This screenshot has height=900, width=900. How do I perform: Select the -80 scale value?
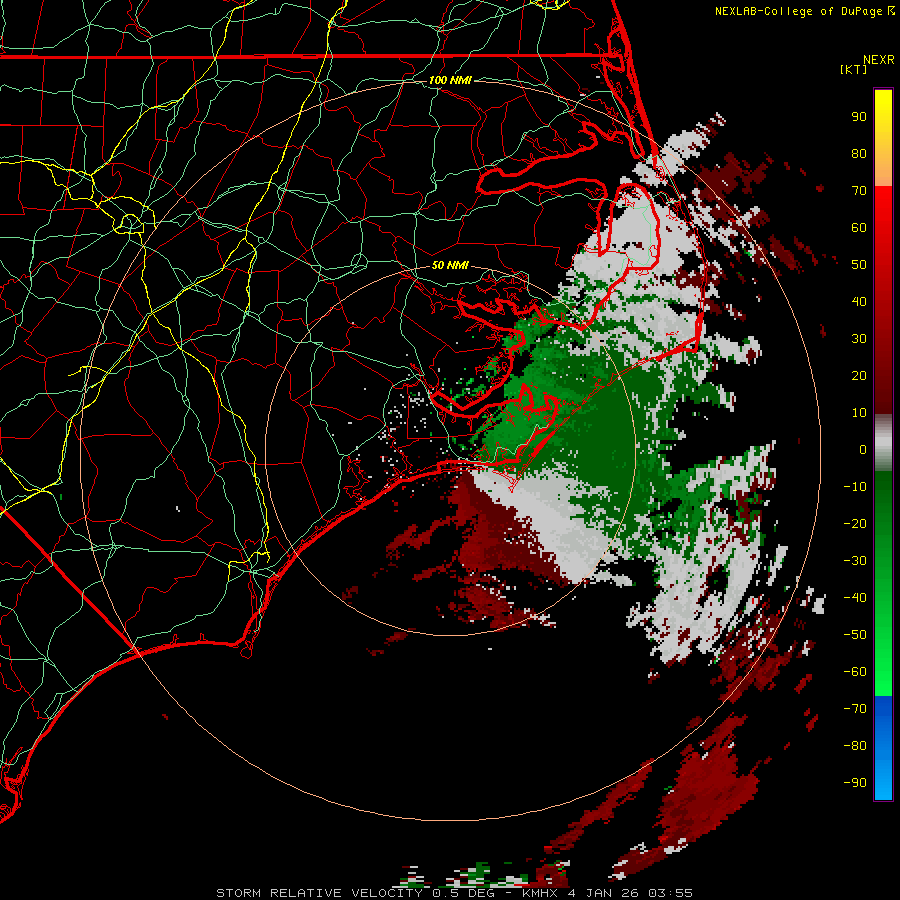tap(855, 746)
